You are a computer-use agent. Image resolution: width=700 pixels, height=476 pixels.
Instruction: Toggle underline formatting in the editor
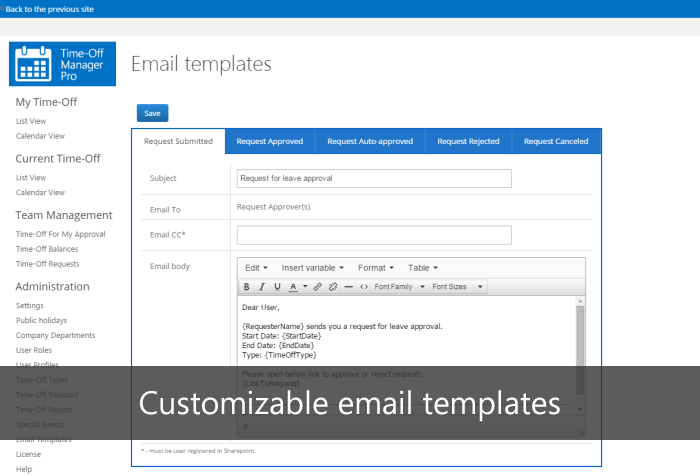[277, 287]
